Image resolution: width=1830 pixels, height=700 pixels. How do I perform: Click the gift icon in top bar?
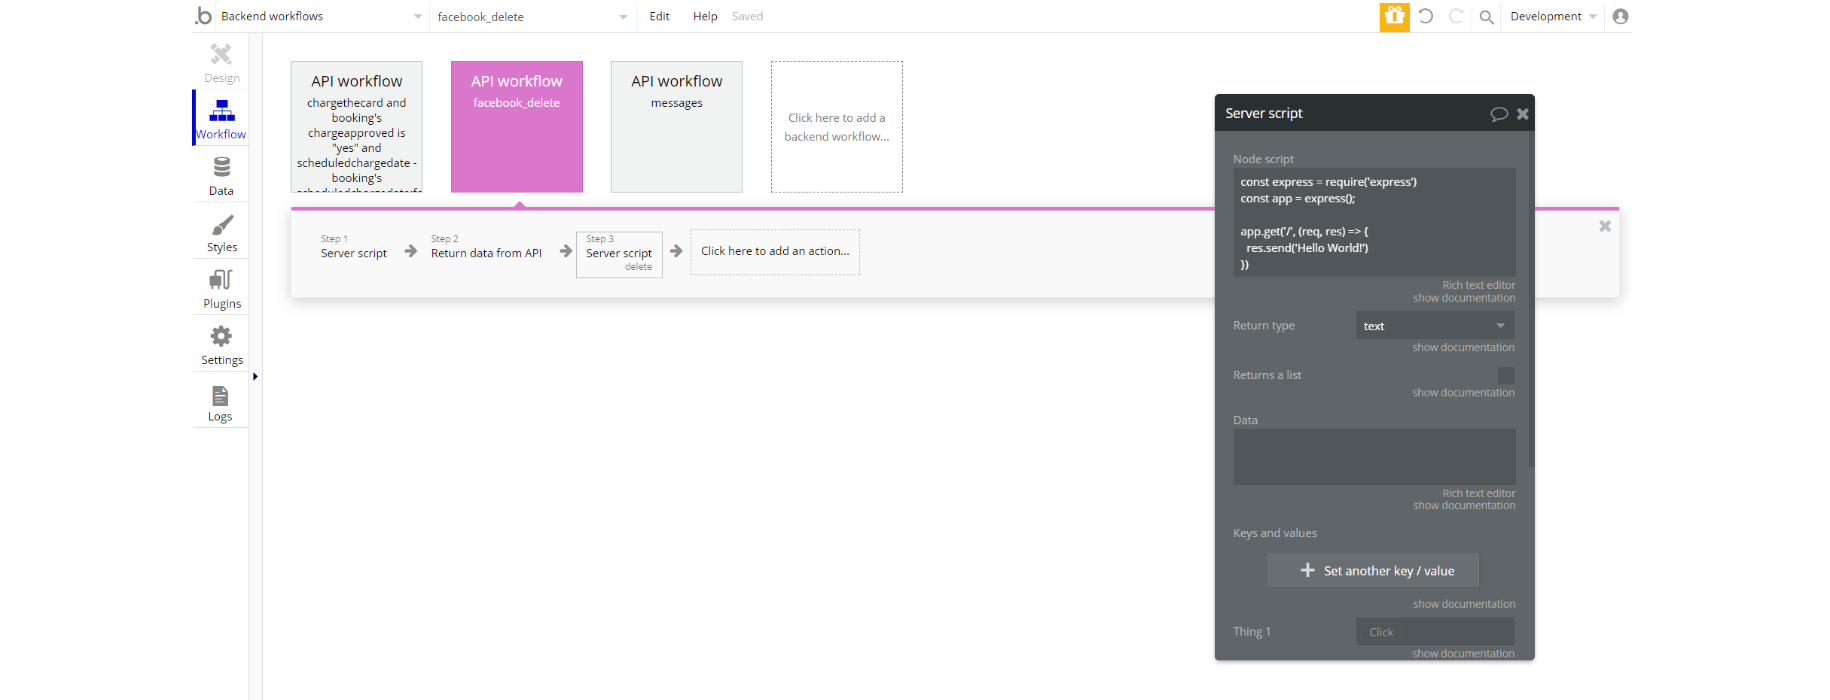coord(1394,16)
